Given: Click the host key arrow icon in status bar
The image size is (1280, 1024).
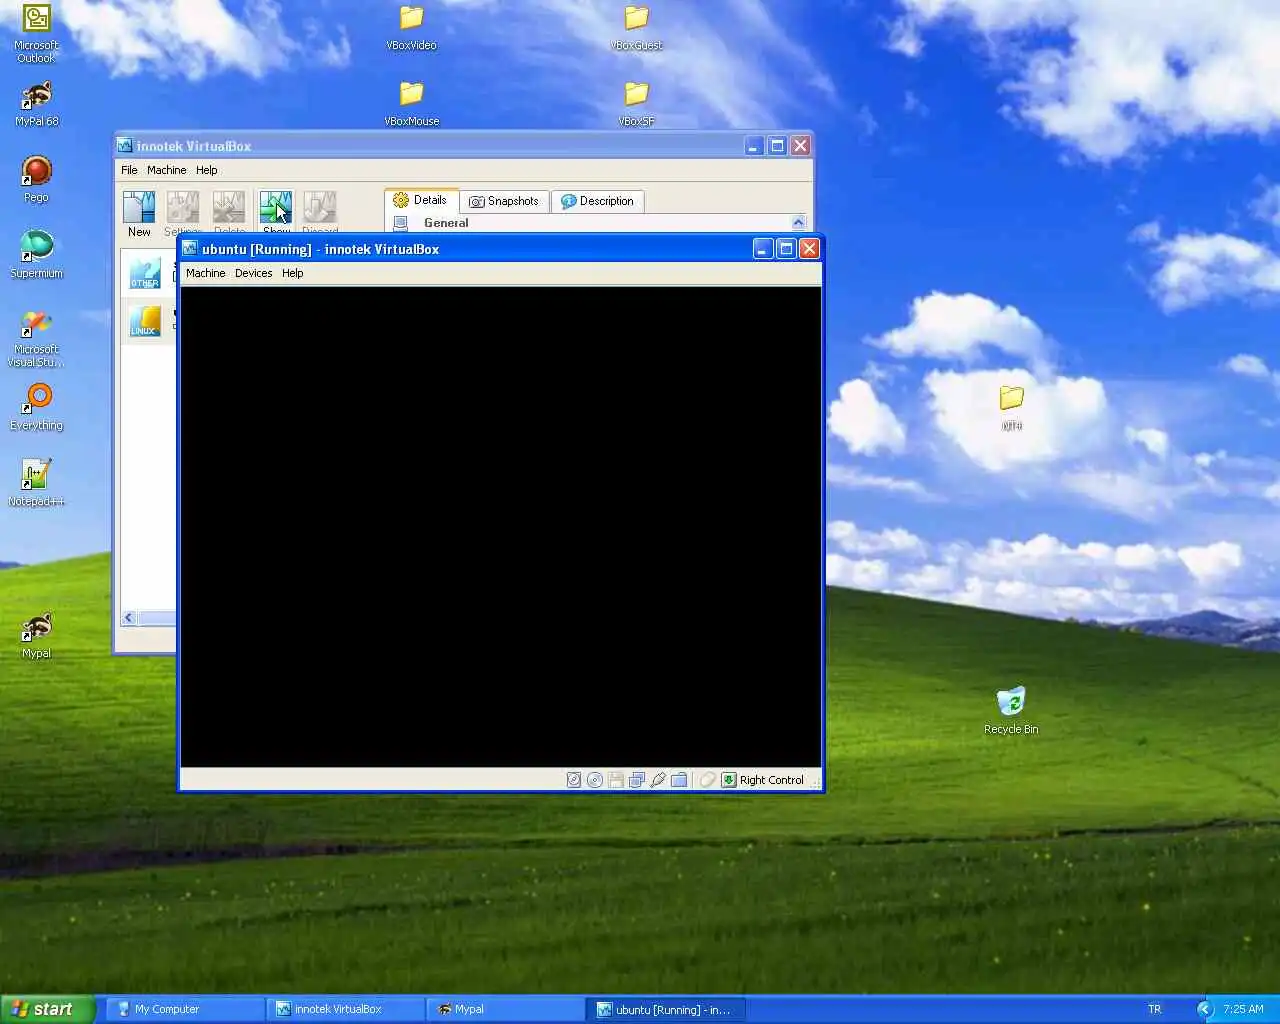Looking at the screenshot, I should click(x=729, y=780).
